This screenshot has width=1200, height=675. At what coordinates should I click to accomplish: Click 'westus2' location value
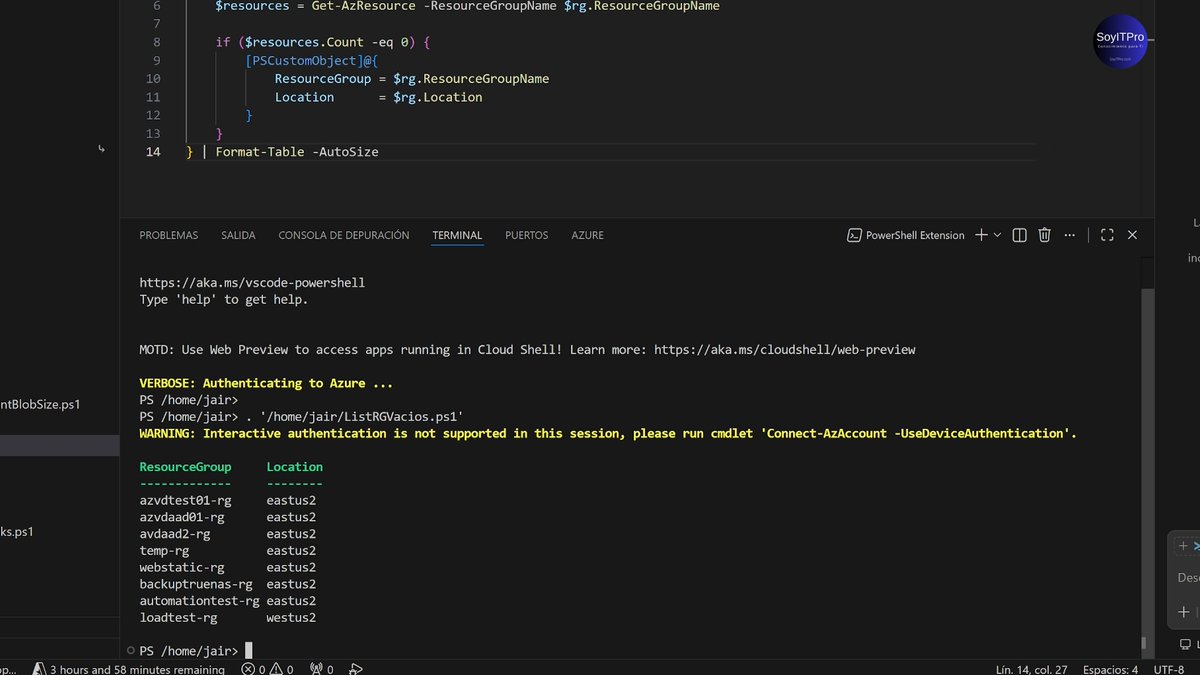click(x=291, y=618)
